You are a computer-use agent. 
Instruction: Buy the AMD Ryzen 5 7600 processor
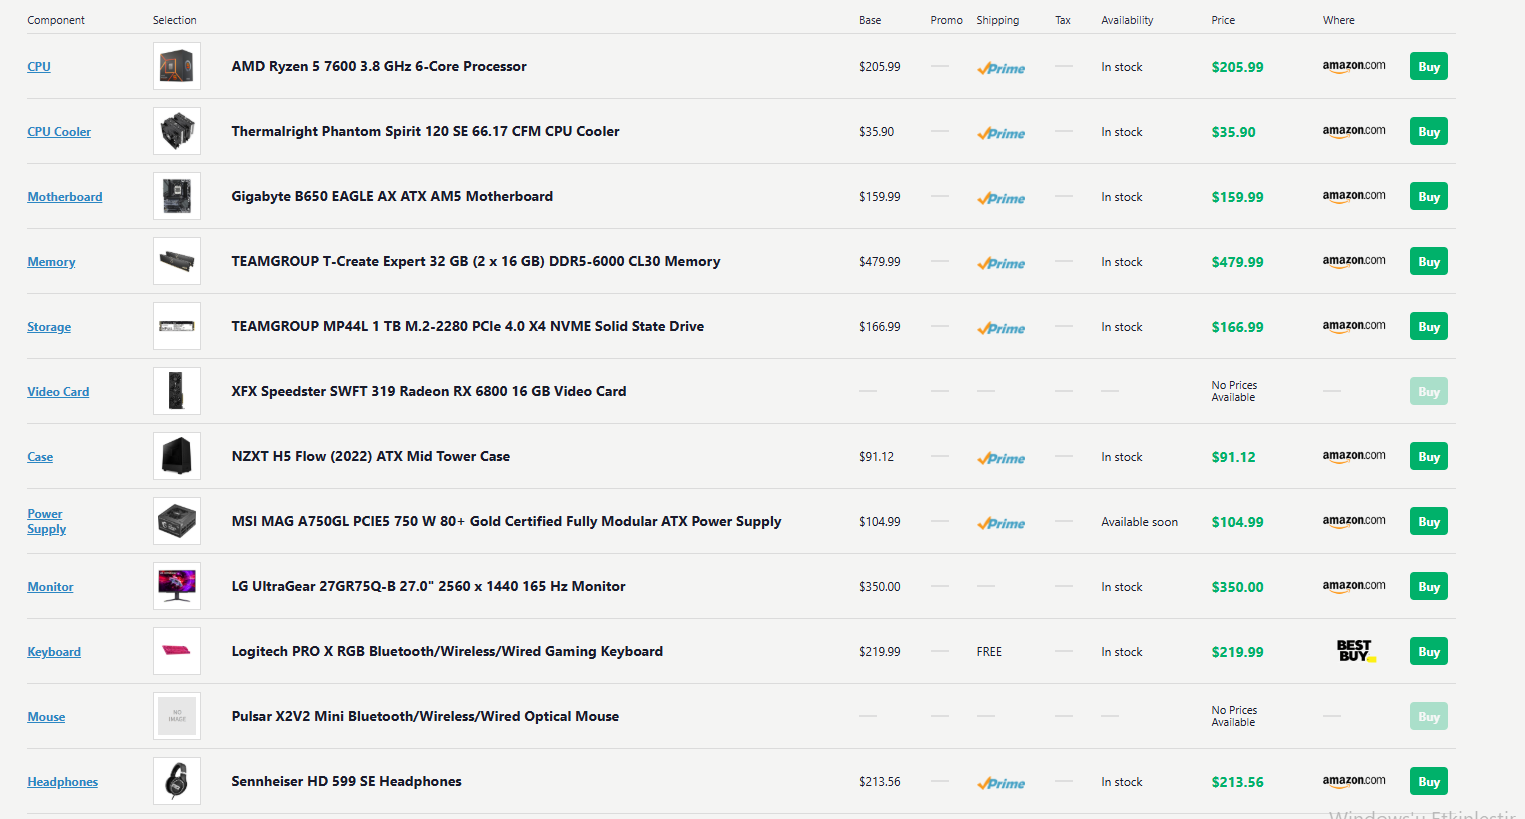(x=1429, y=67)
